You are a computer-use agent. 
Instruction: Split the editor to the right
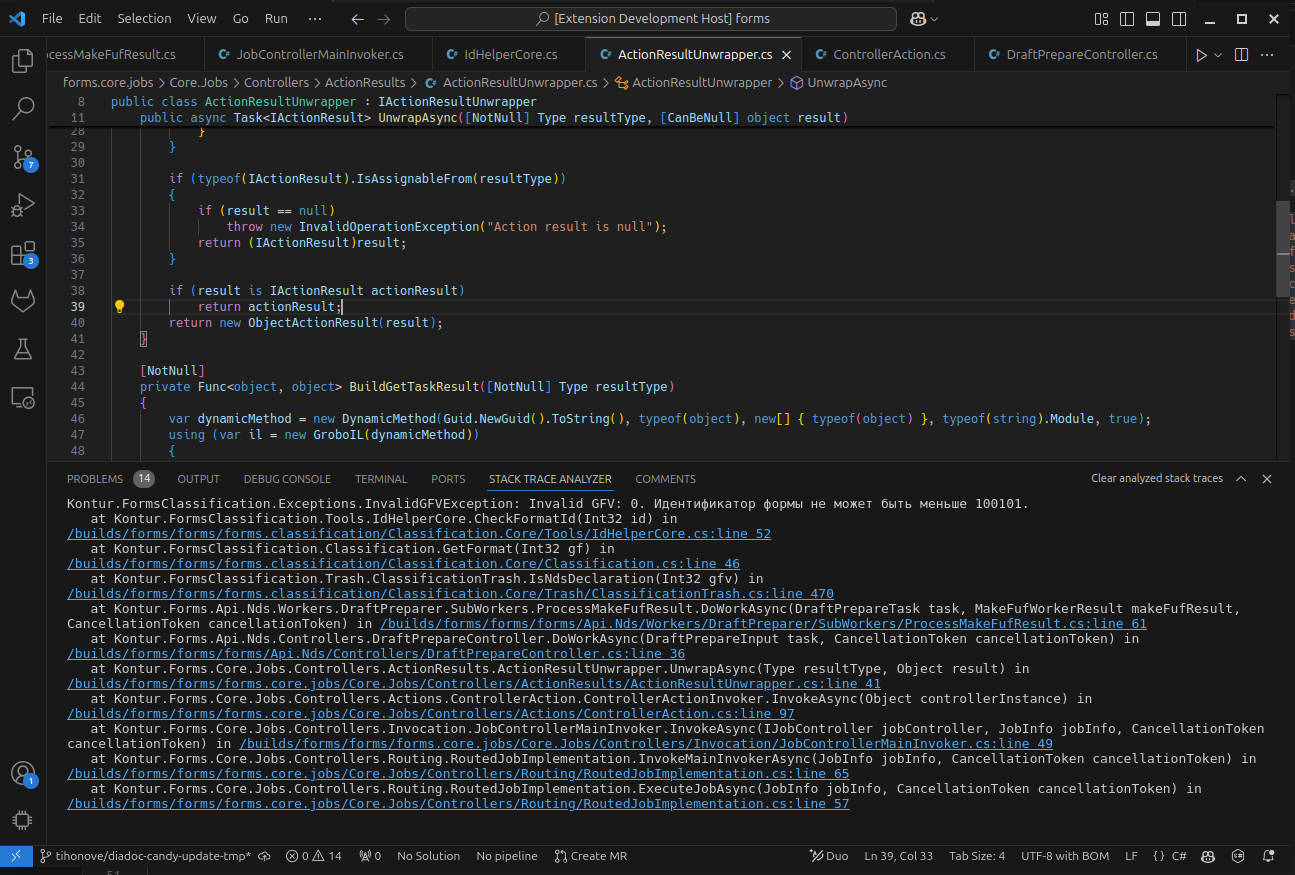pos(1241,55)
